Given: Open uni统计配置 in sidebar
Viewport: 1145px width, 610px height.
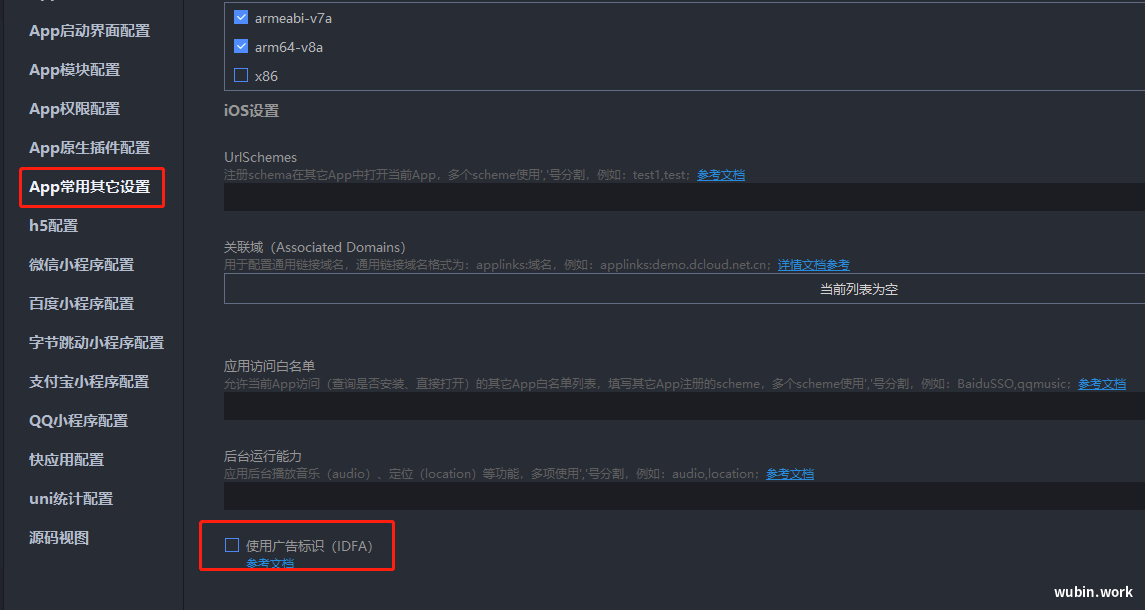Looking at the screenshot, I should point(71,499).
